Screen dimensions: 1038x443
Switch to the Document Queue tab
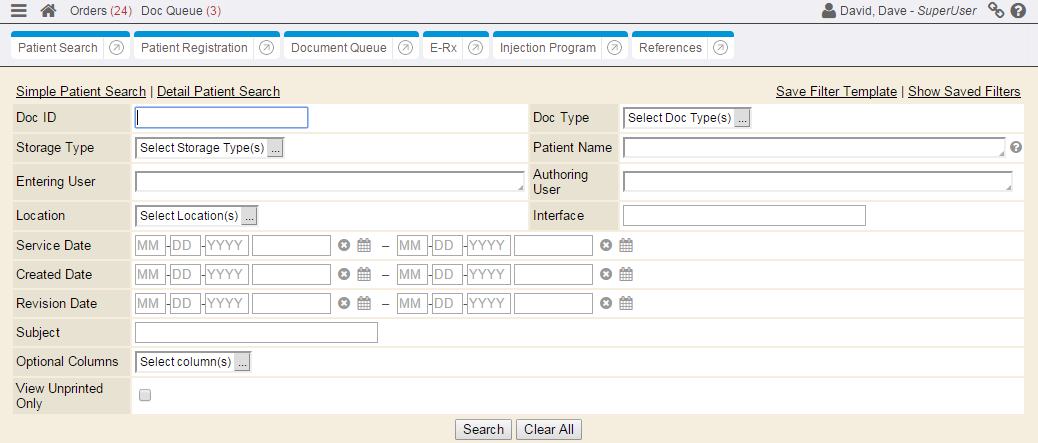pyautogui.click(x=338, y=48)
